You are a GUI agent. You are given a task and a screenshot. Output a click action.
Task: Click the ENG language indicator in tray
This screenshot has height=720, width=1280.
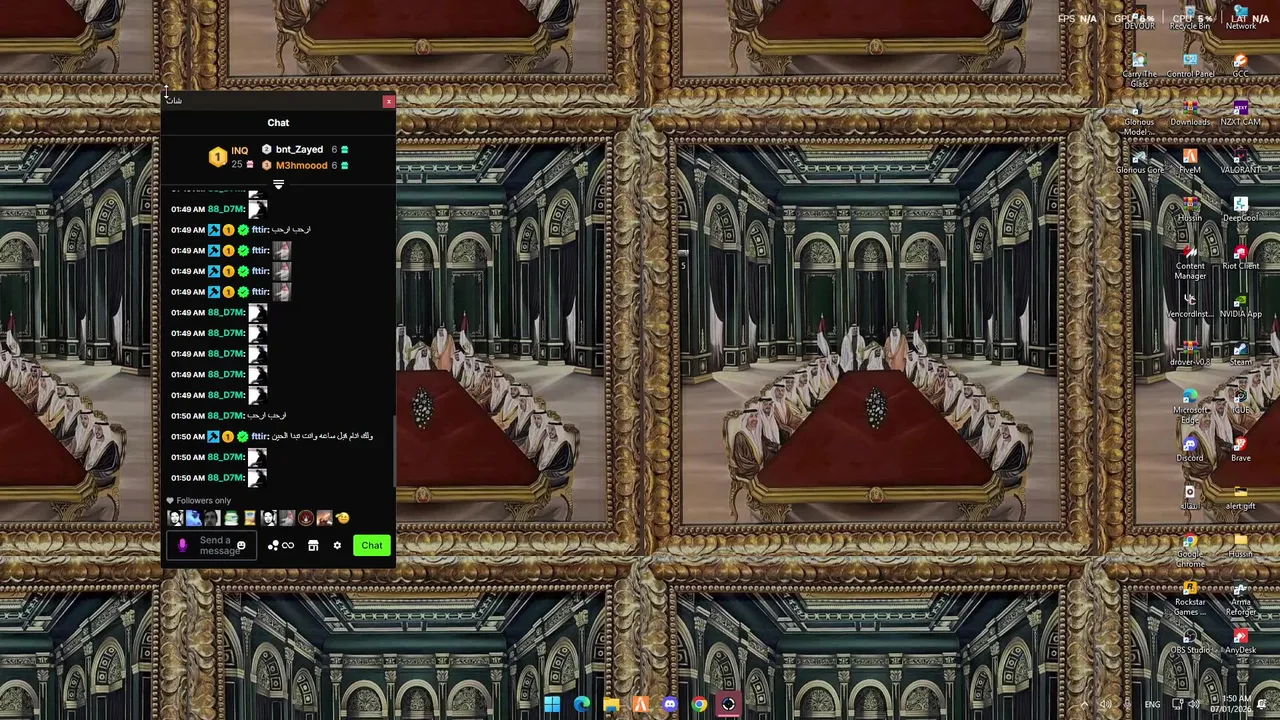[1153, 705]
